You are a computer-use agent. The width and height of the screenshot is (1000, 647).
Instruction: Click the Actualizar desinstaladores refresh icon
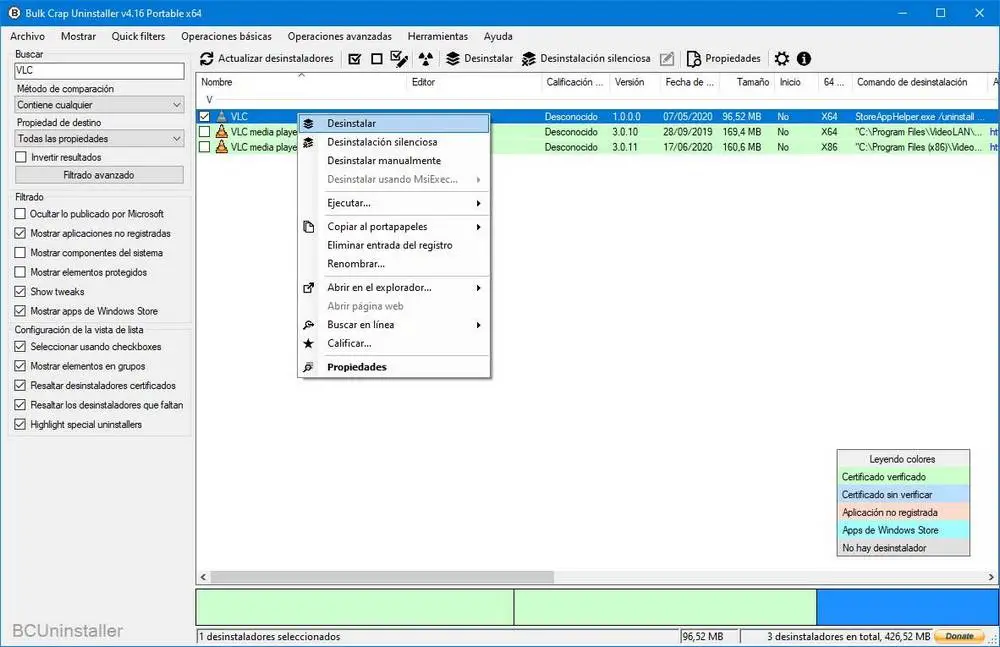207,59
